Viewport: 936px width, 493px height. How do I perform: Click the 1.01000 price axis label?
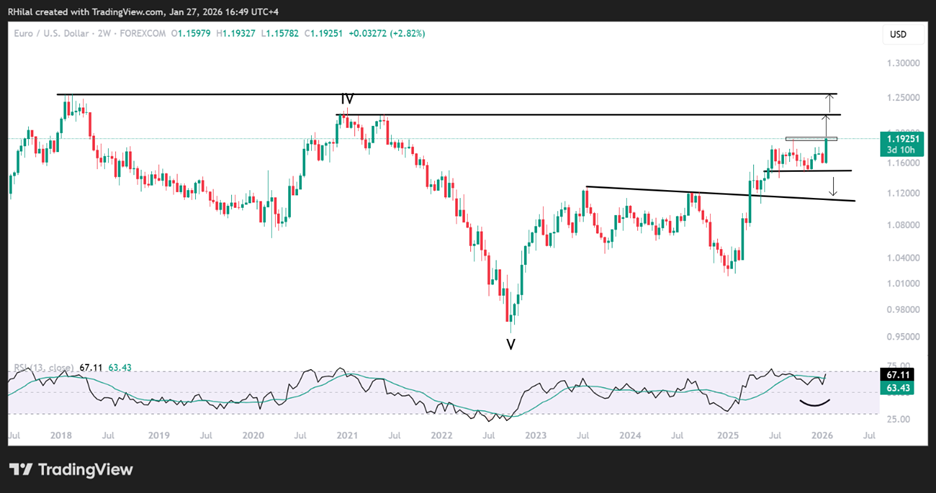[902, 284]
